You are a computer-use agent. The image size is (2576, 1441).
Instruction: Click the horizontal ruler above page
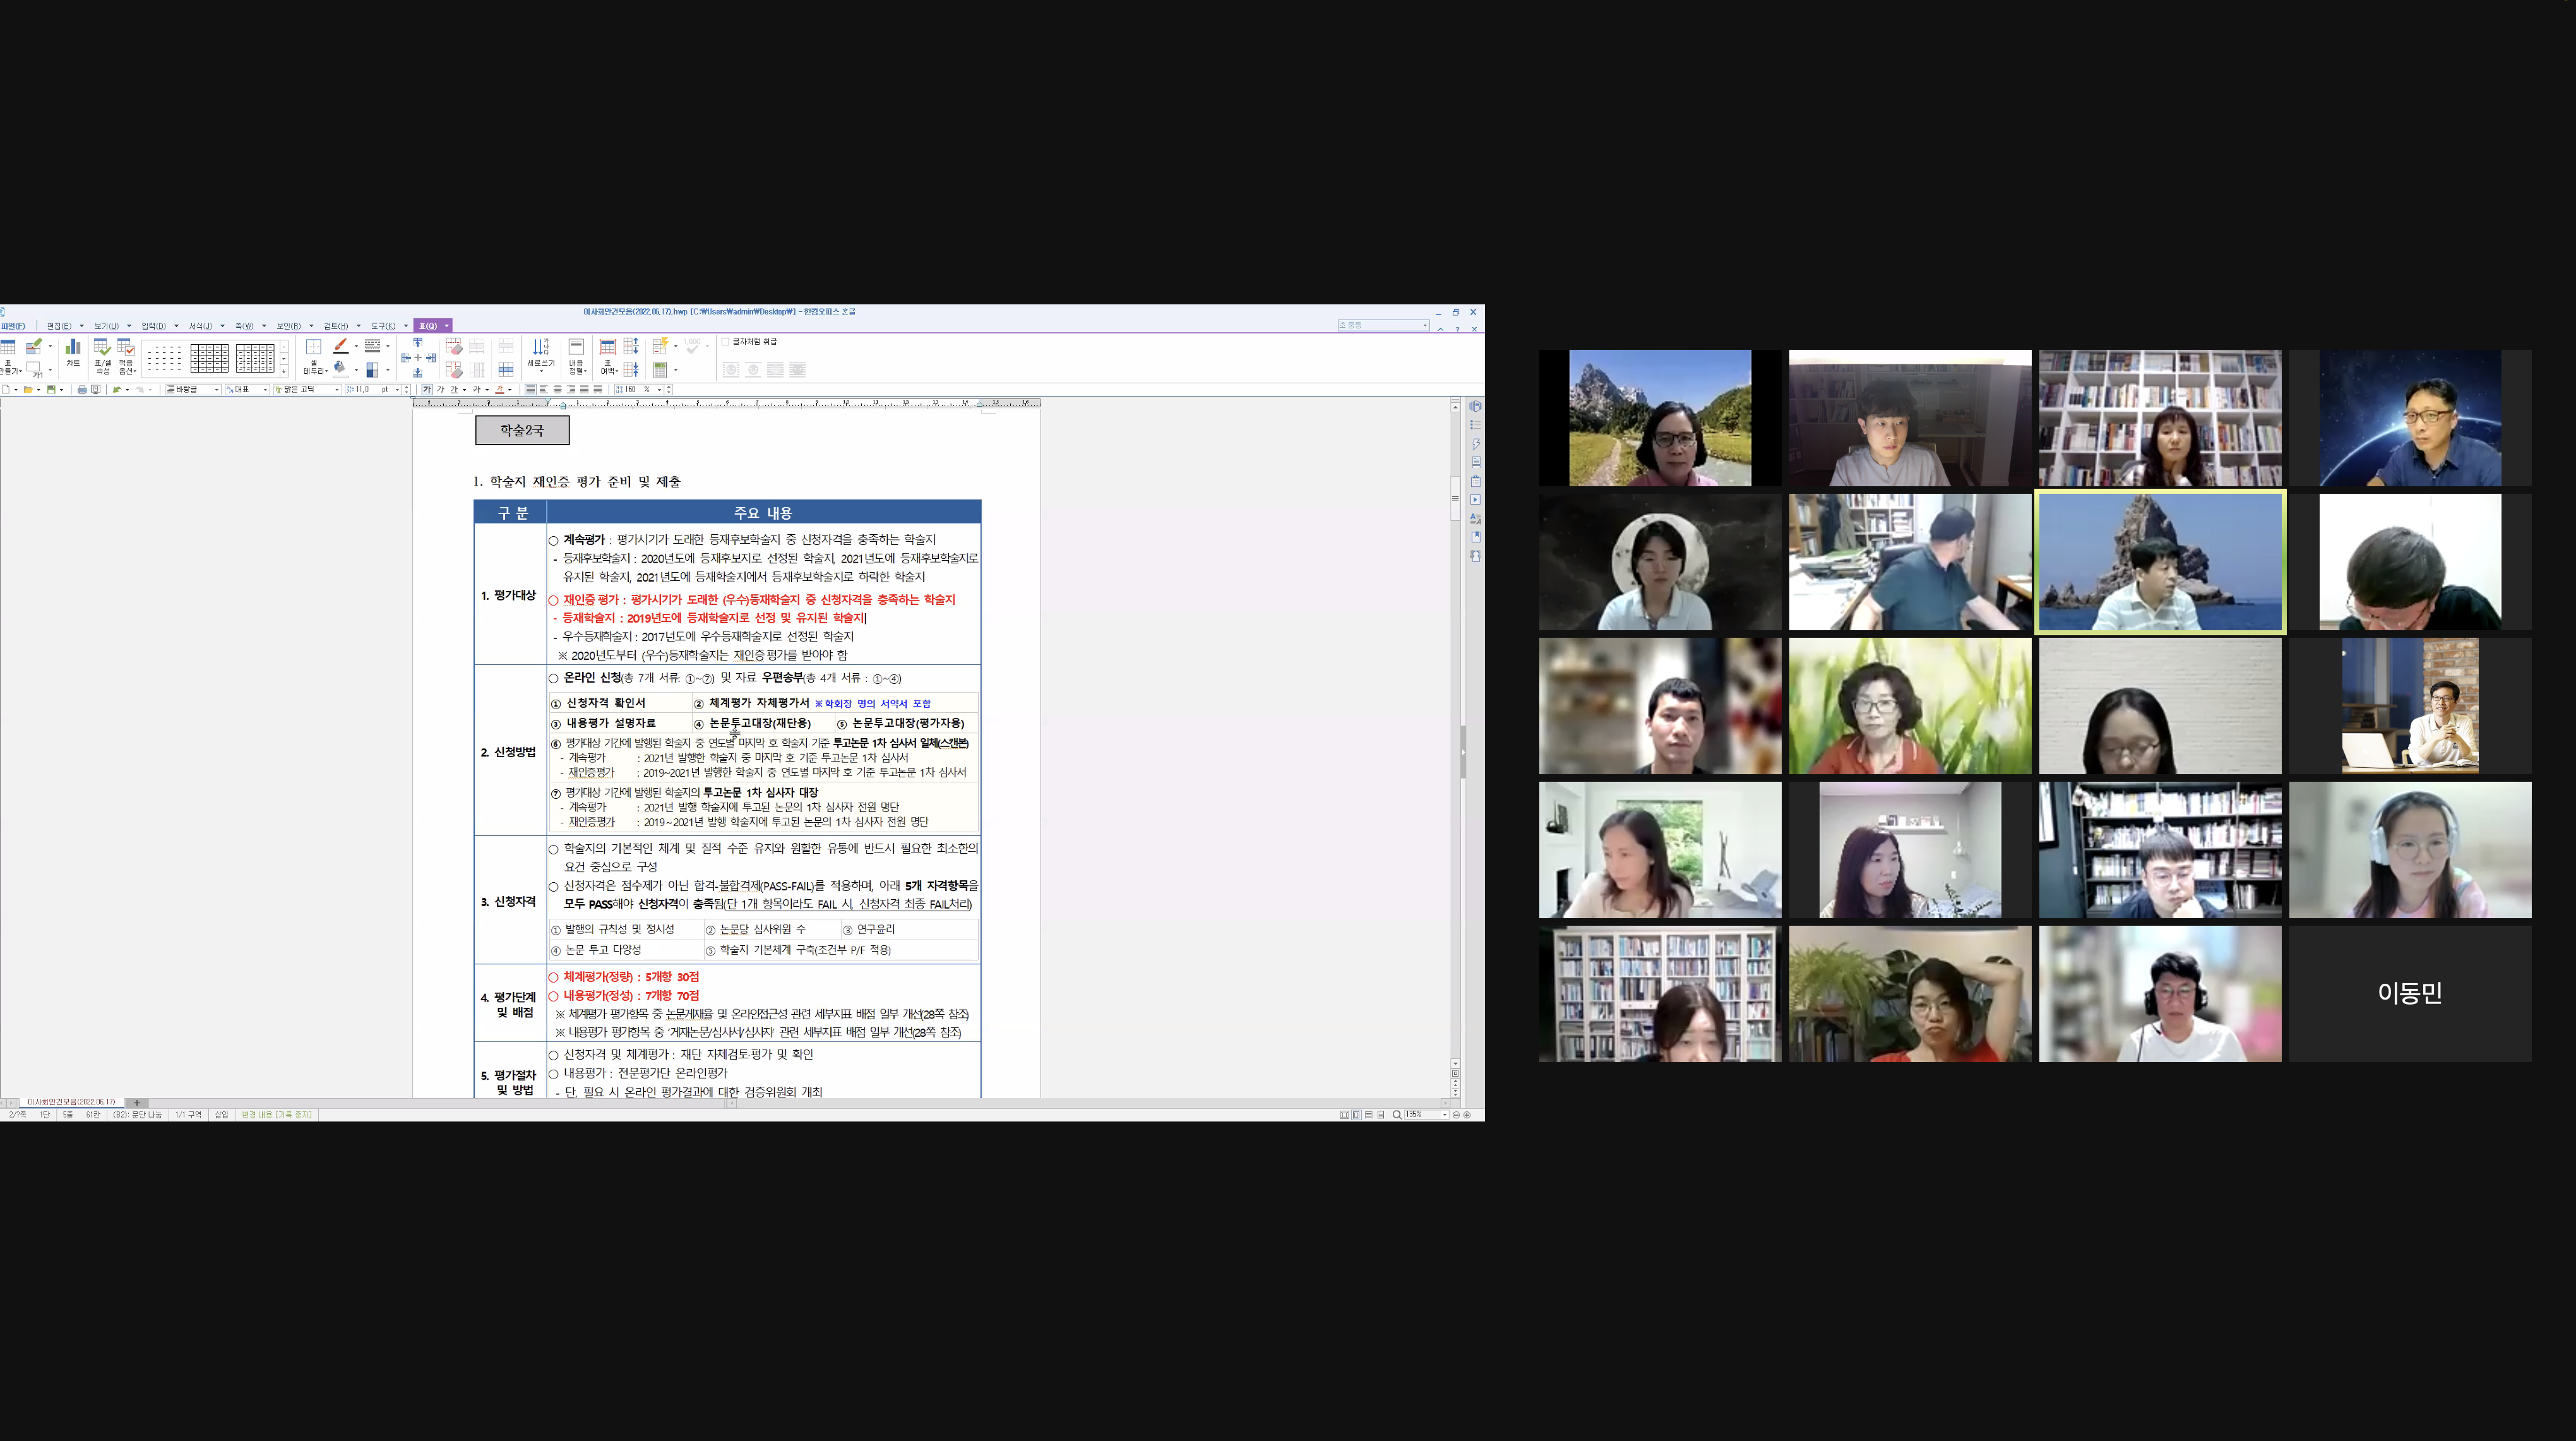tap(727, 403)
